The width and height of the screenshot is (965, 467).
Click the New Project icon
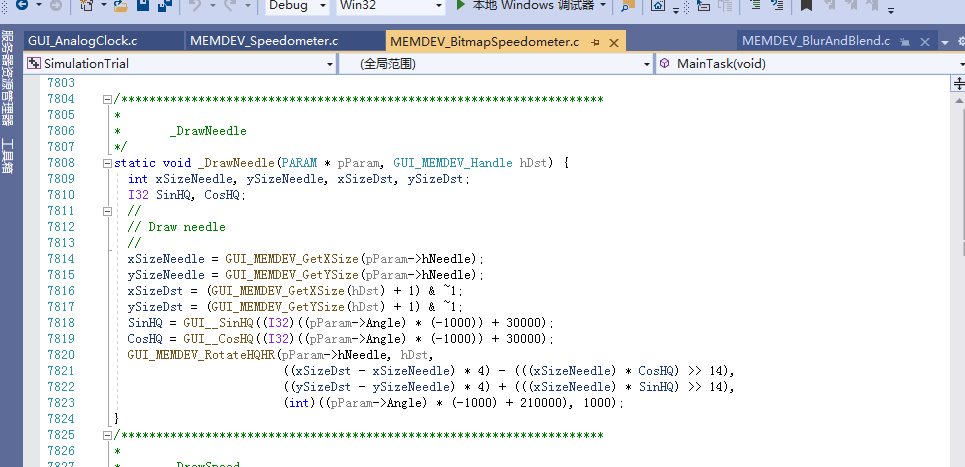87,5
